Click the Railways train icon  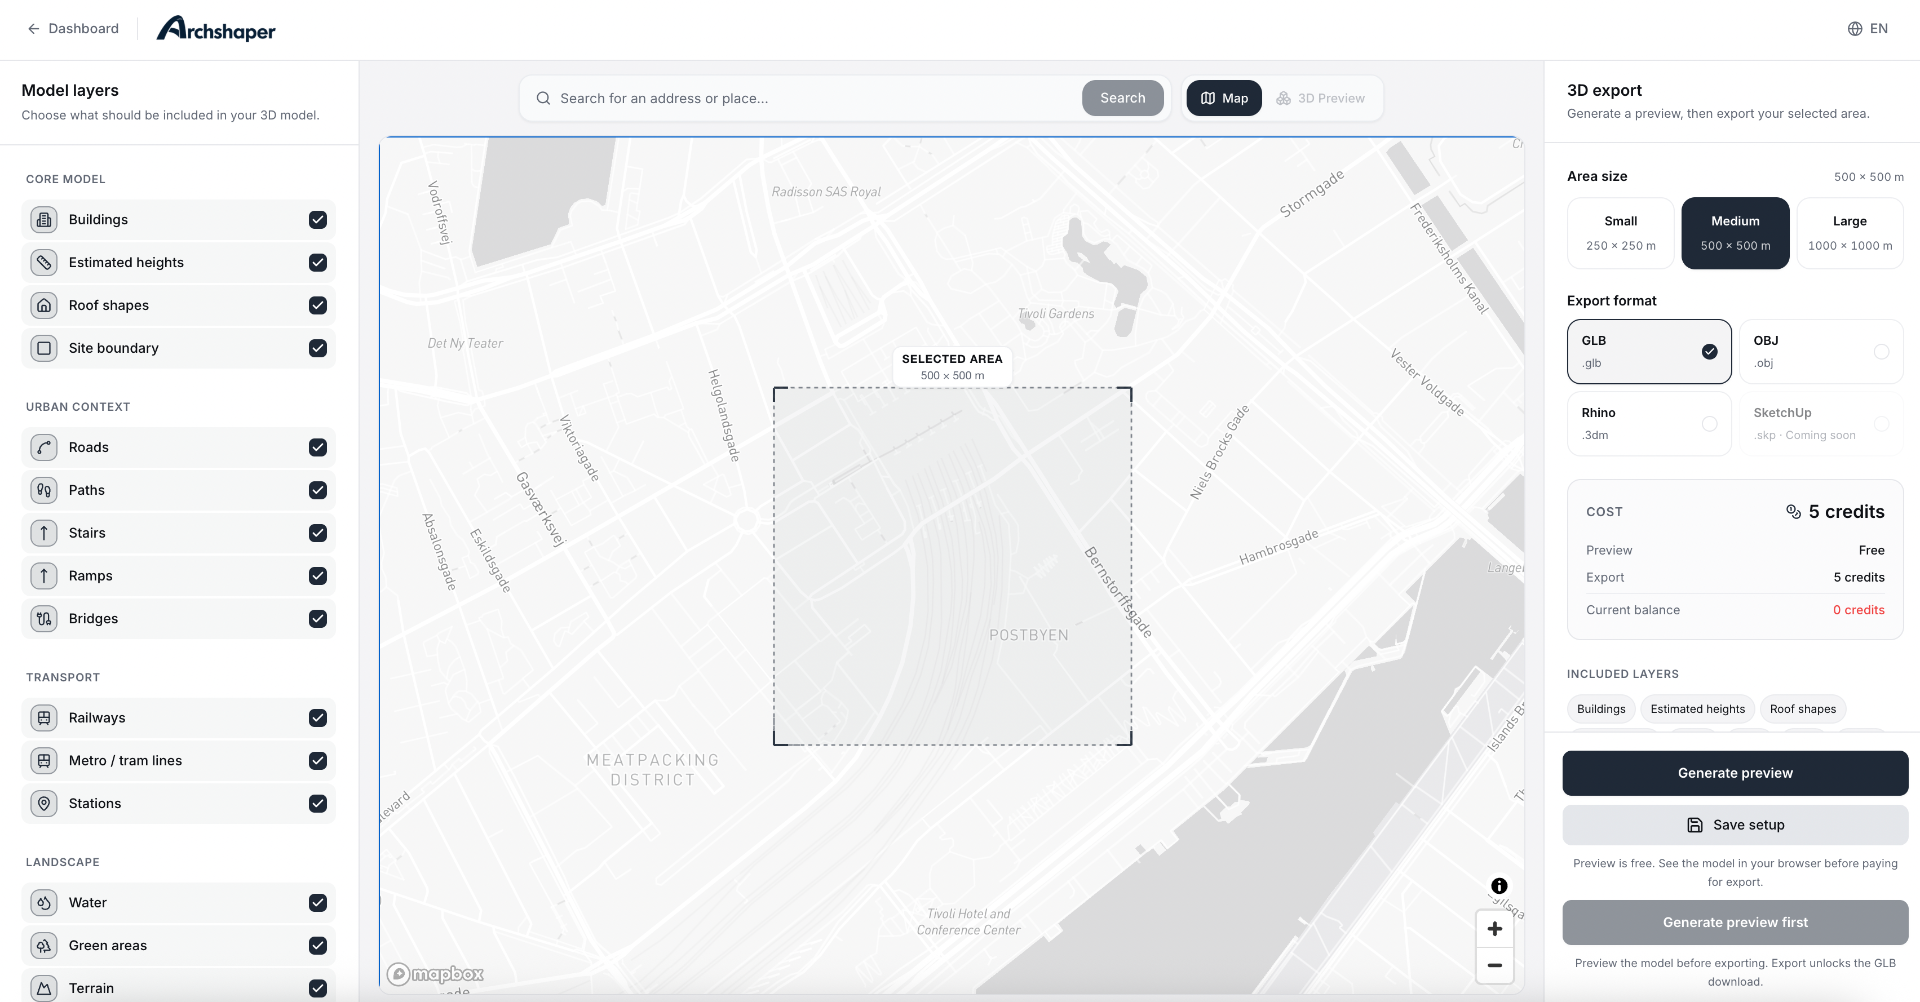click(x=44, y=718)
